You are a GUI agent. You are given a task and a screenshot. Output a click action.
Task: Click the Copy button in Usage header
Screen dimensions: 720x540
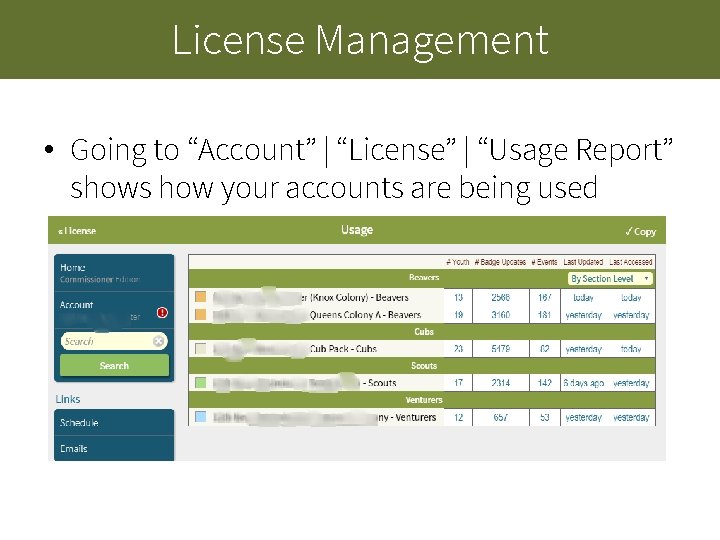(x=640, y=231)
